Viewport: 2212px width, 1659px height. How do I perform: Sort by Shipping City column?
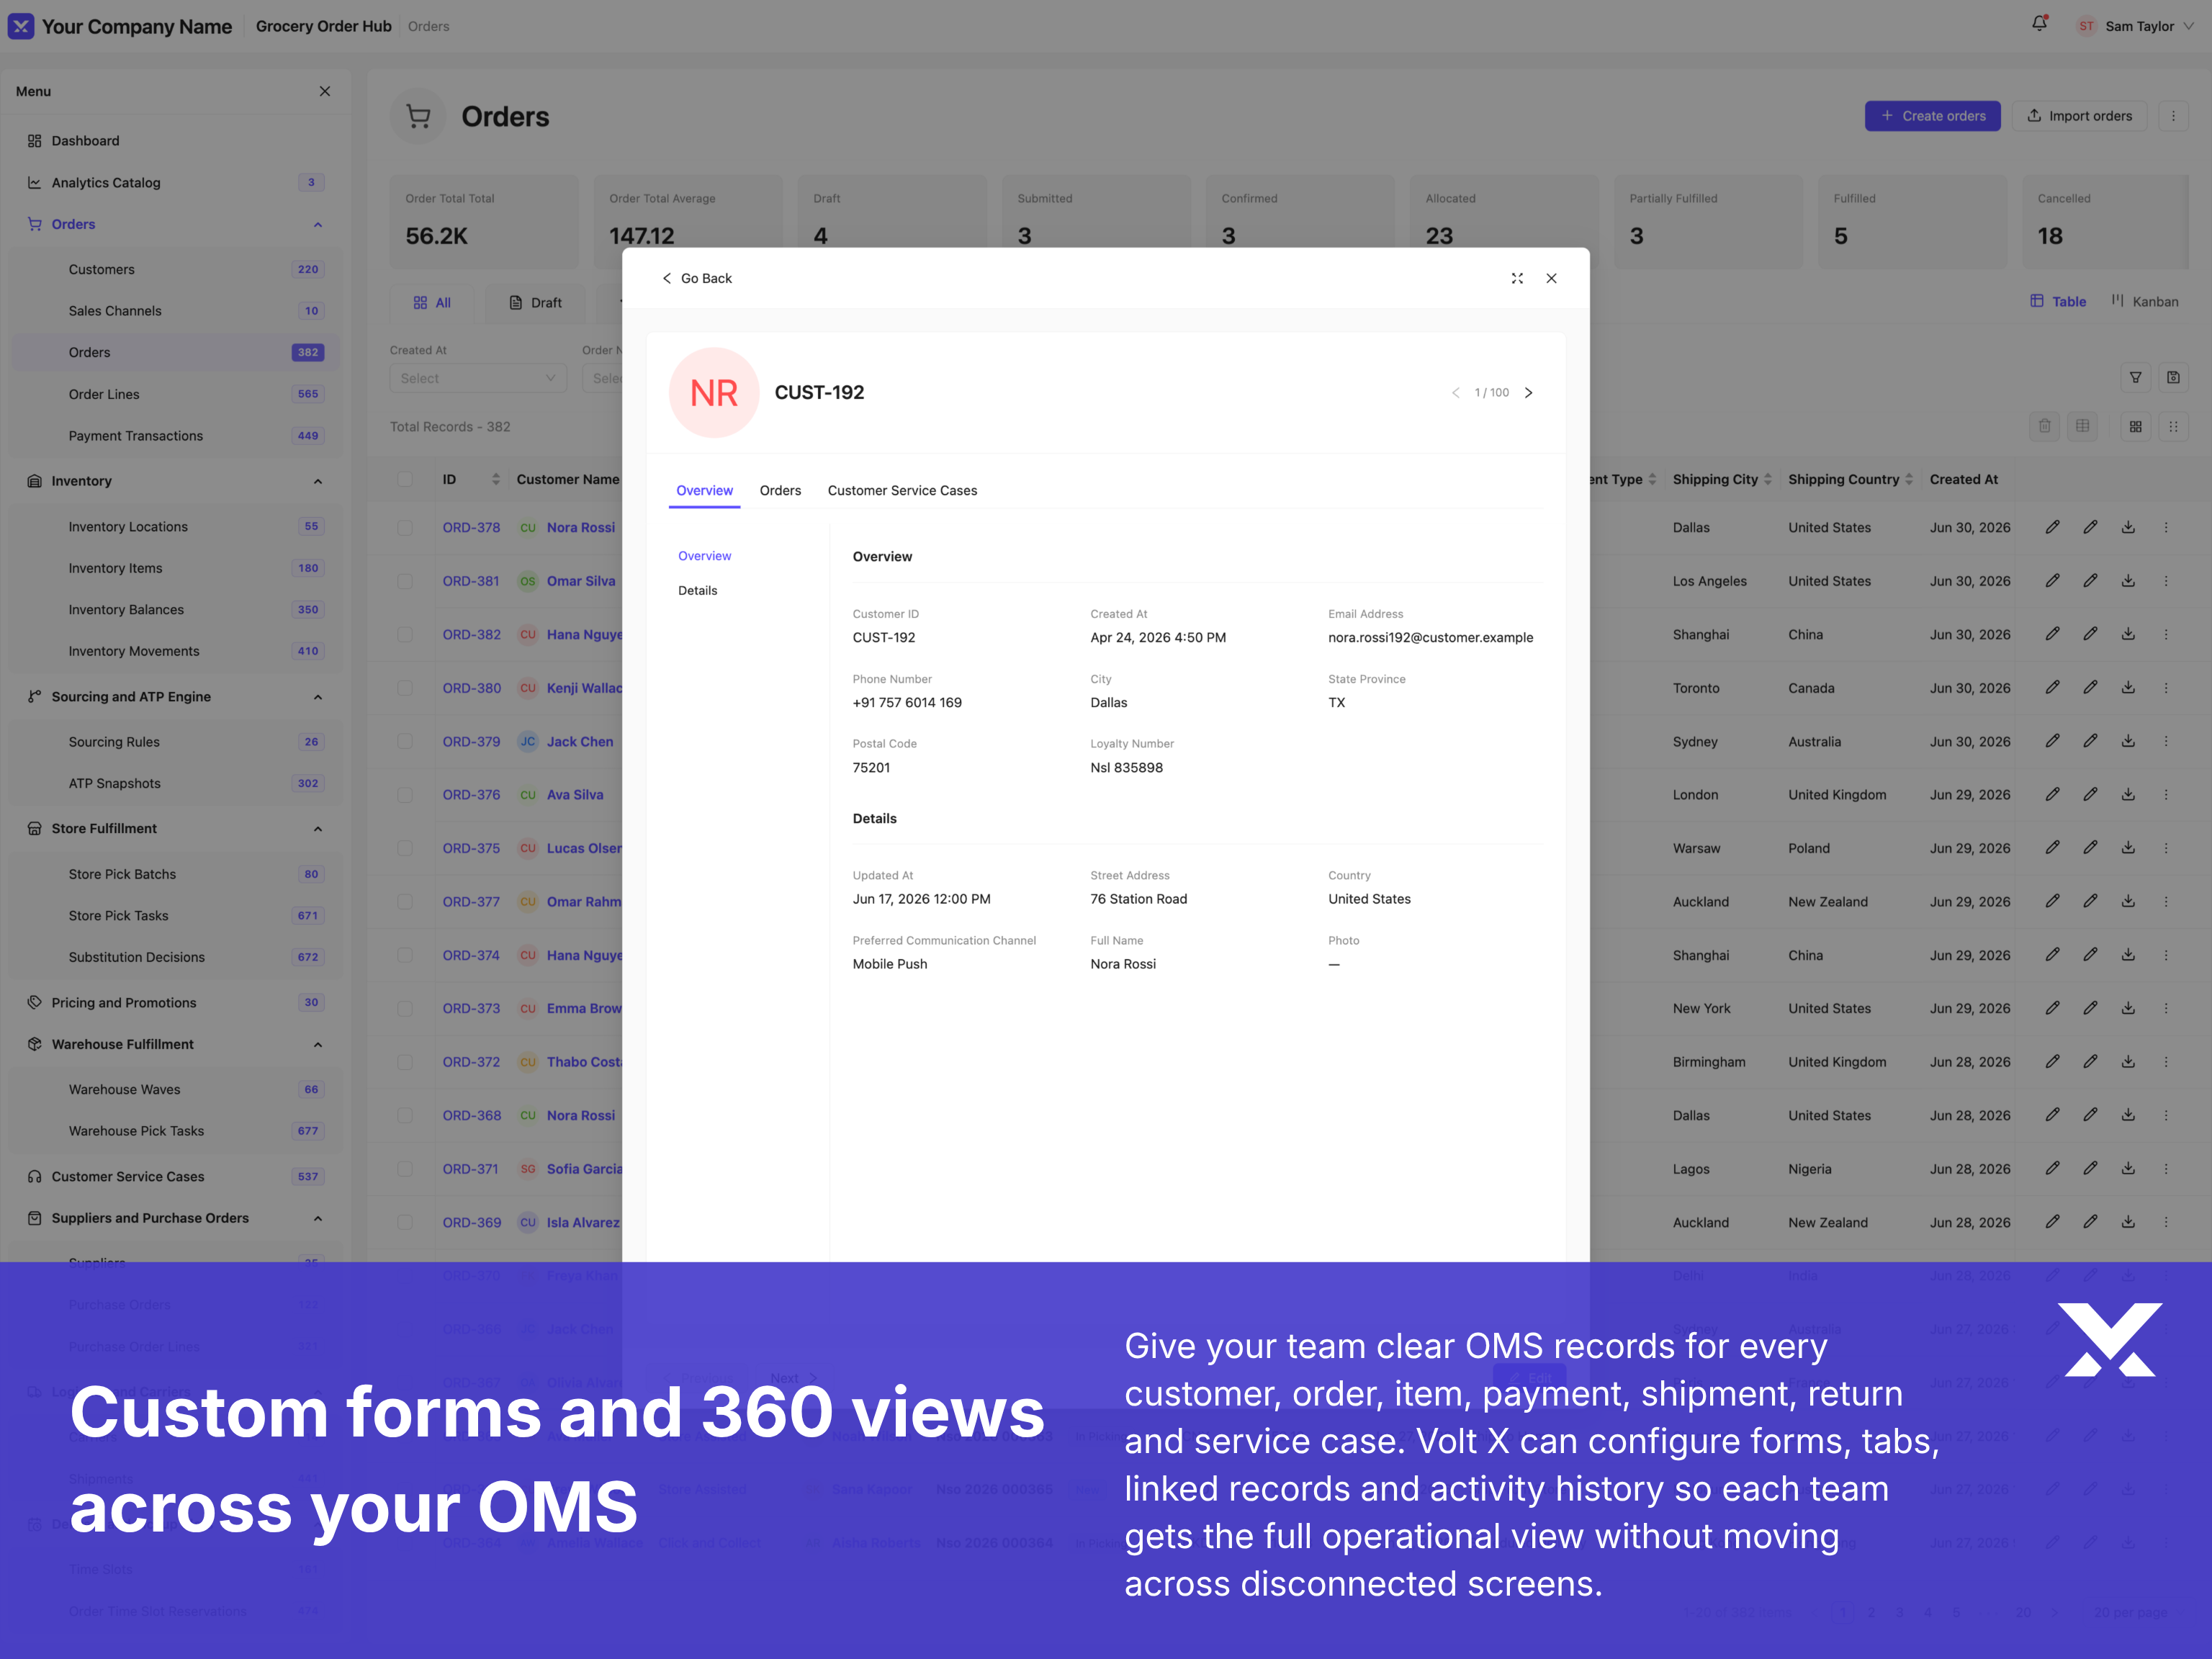point(1767,479)
